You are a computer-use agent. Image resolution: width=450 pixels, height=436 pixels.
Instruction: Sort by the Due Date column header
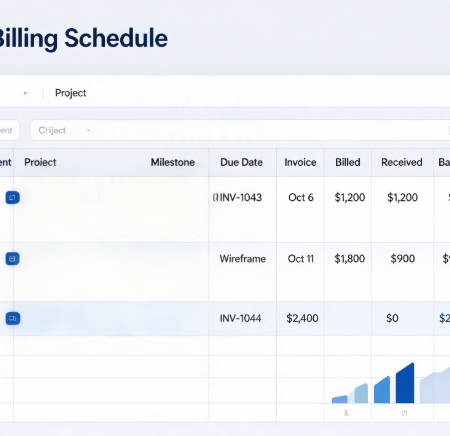pos(242,162)
